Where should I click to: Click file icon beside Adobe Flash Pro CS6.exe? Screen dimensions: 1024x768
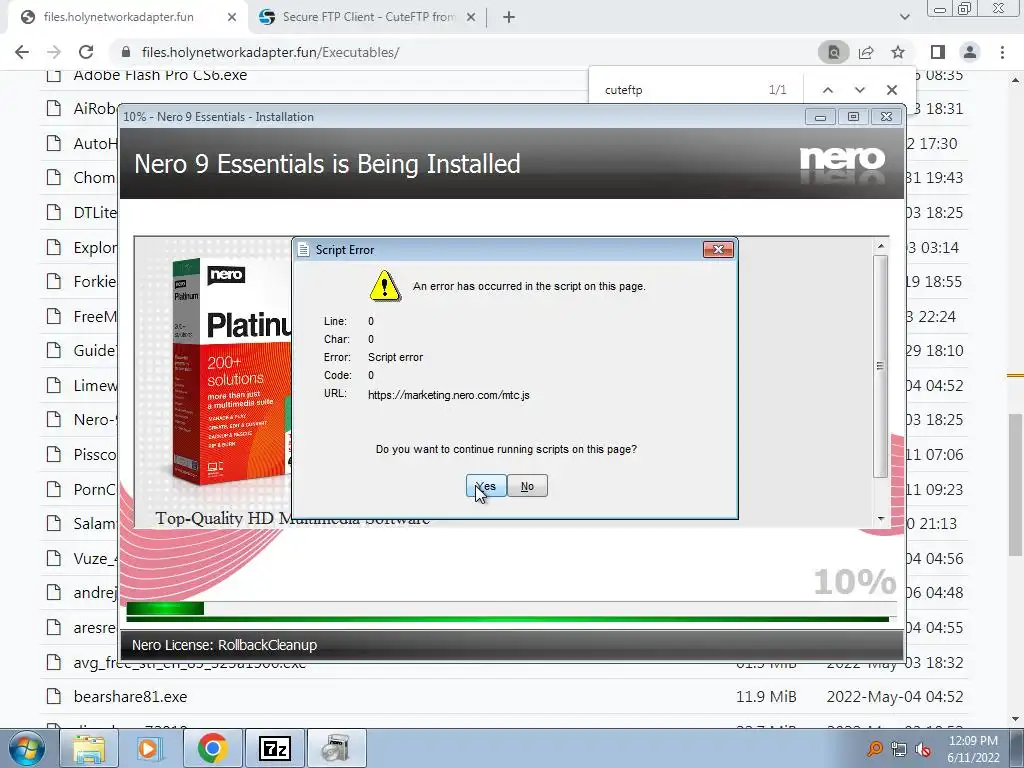(x=54, y=75)
